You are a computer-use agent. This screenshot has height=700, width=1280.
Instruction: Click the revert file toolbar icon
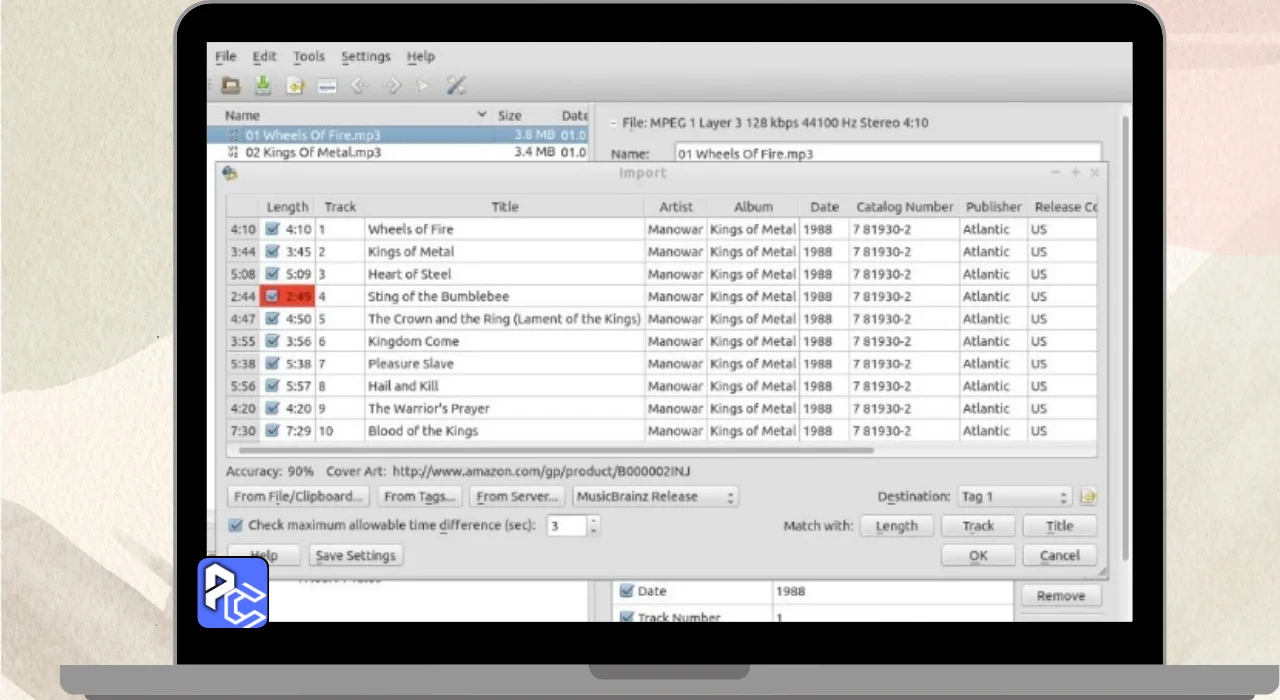point(295,86)
